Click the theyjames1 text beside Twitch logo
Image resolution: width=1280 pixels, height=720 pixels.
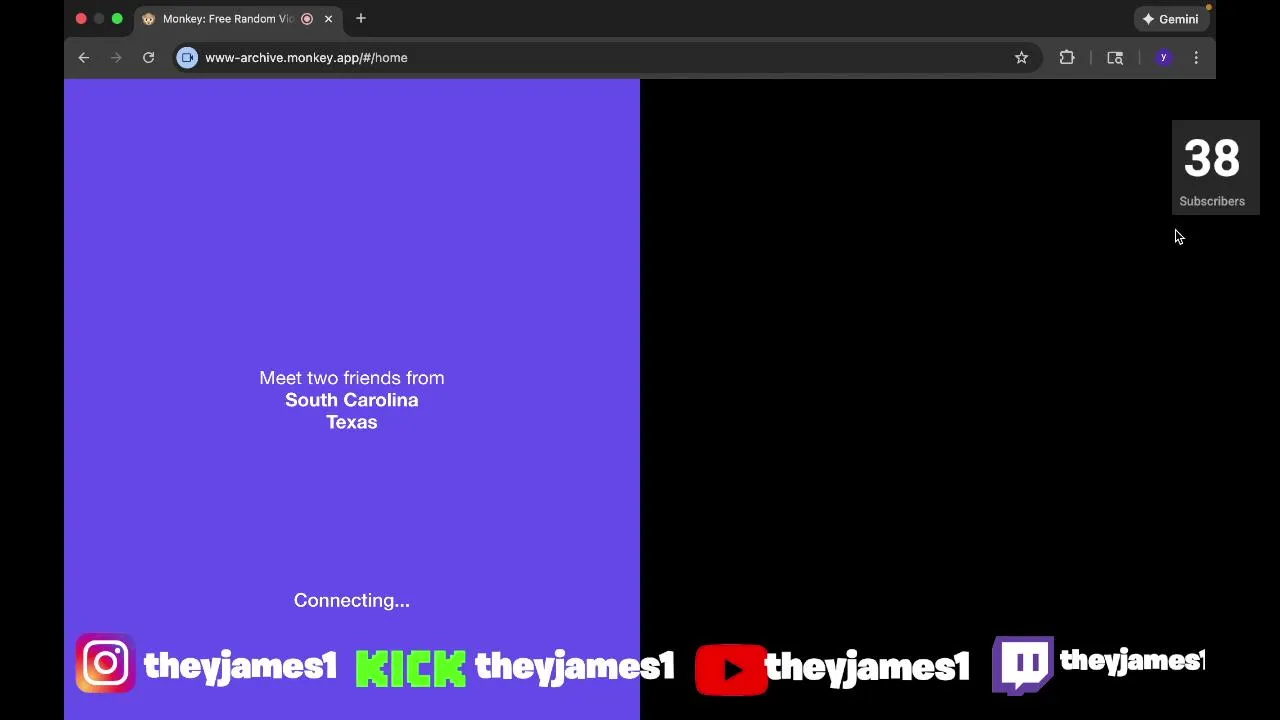click(x=1132, y=660)
